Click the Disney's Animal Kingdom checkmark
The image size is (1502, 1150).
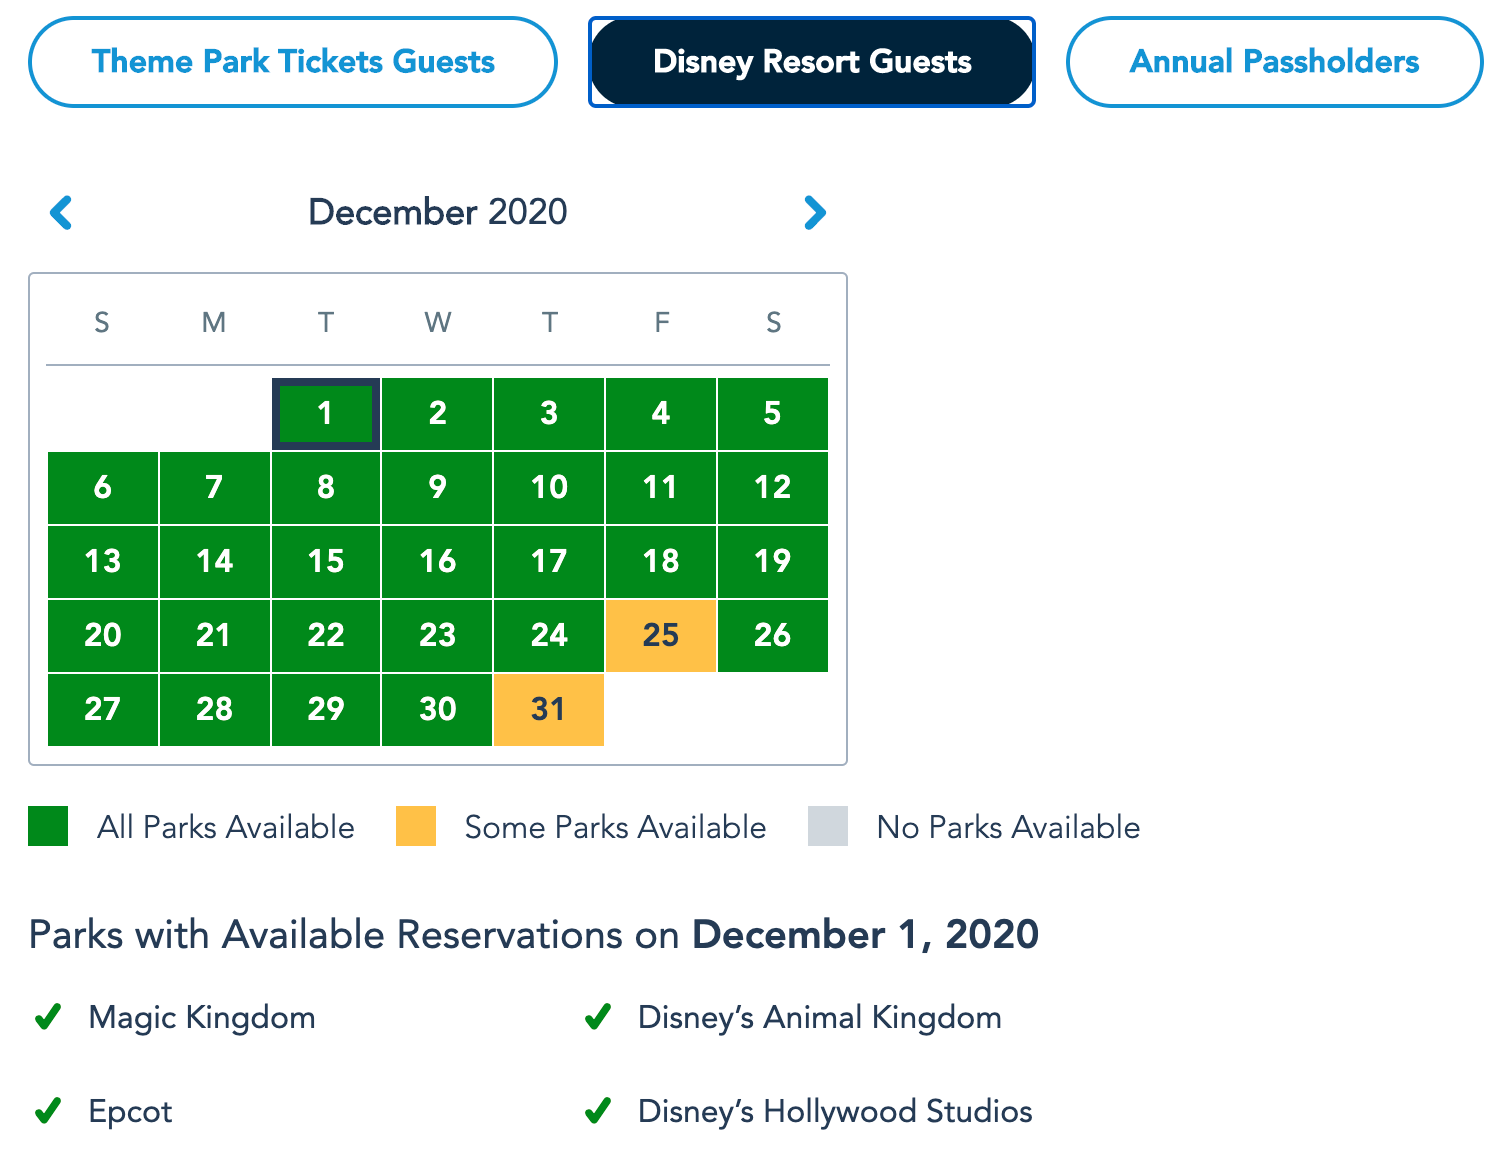pyautogui.click(x=598, y=1017)
